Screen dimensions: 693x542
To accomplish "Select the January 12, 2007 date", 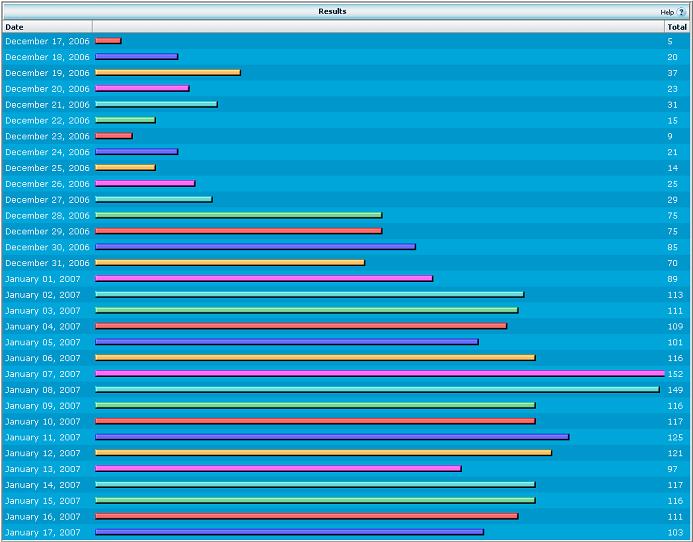I will tap(43, 454).
